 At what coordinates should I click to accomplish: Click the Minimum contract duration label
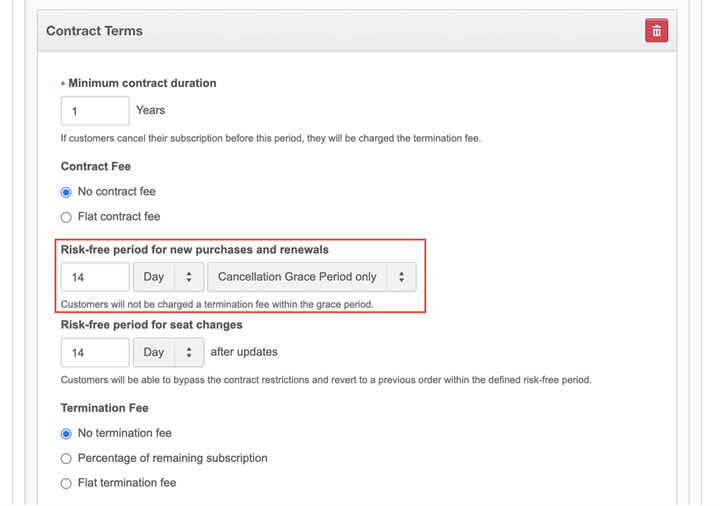142,83
